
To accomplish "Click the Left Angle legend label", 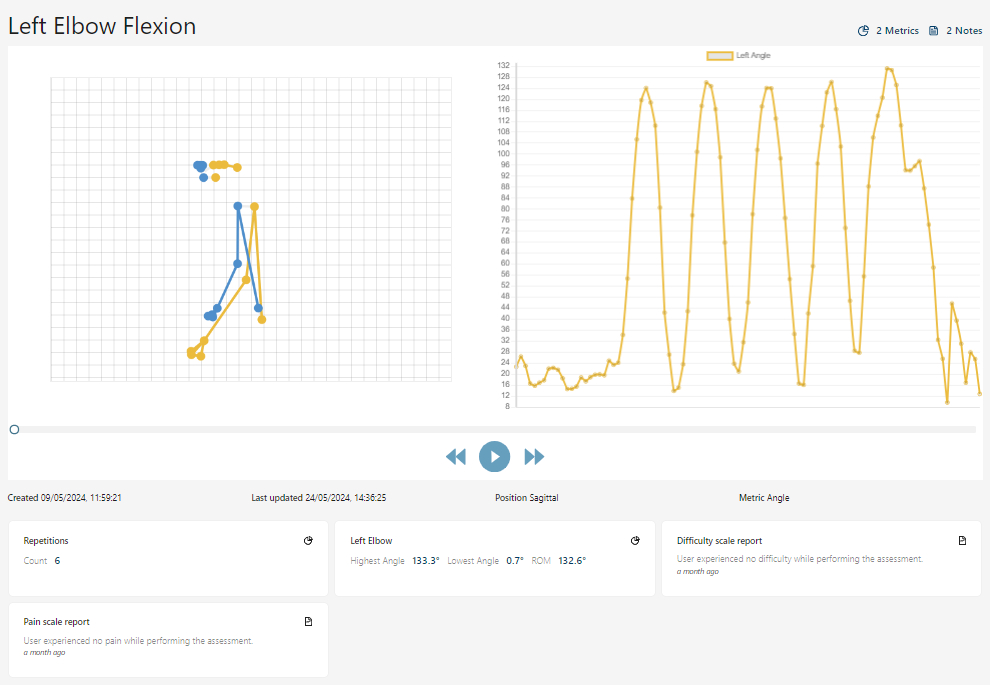I will click(753, 56).
